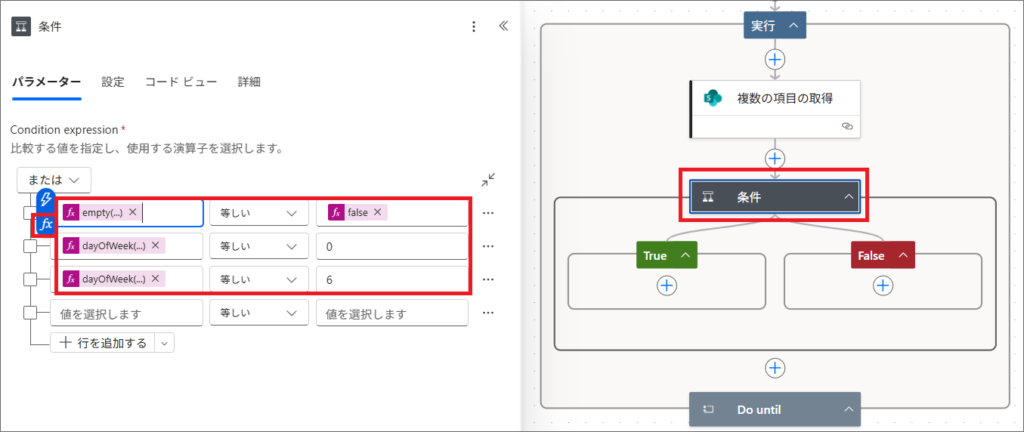The width and height of the screenshot is (1024, 432).
Task: Tick the checkbox for the first condition row
Action: tap(30, 213)
